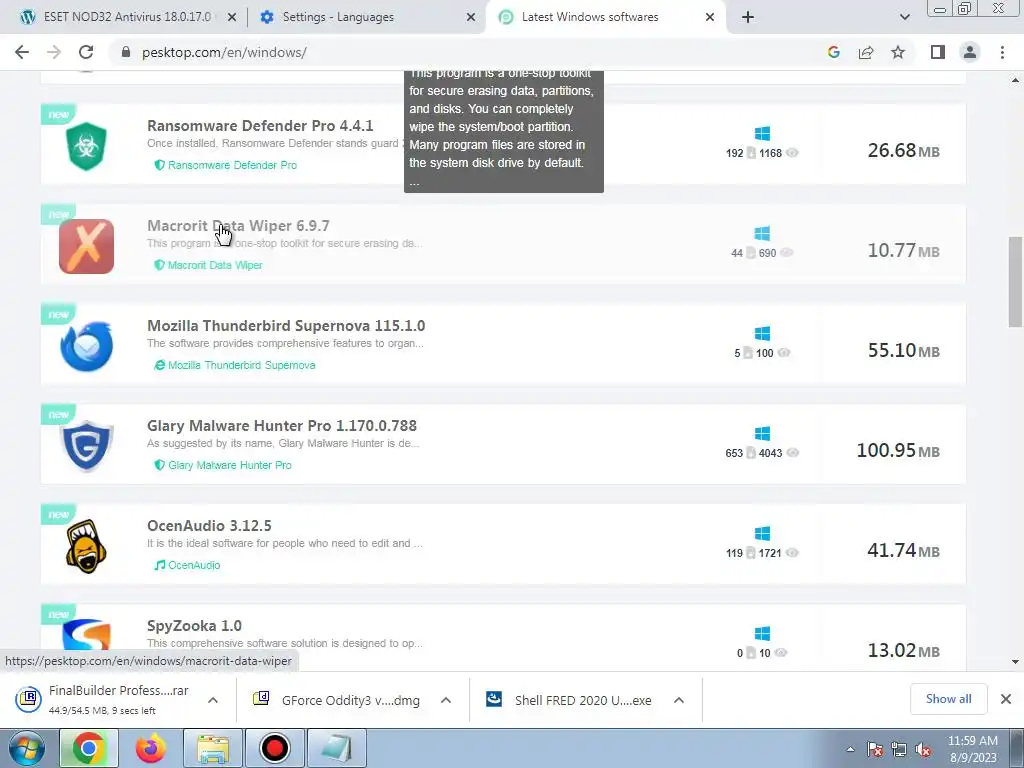This screenshot has width=1024, height=768.
Task: Open the notepad app in taskbar
Action: click(336, 748)
